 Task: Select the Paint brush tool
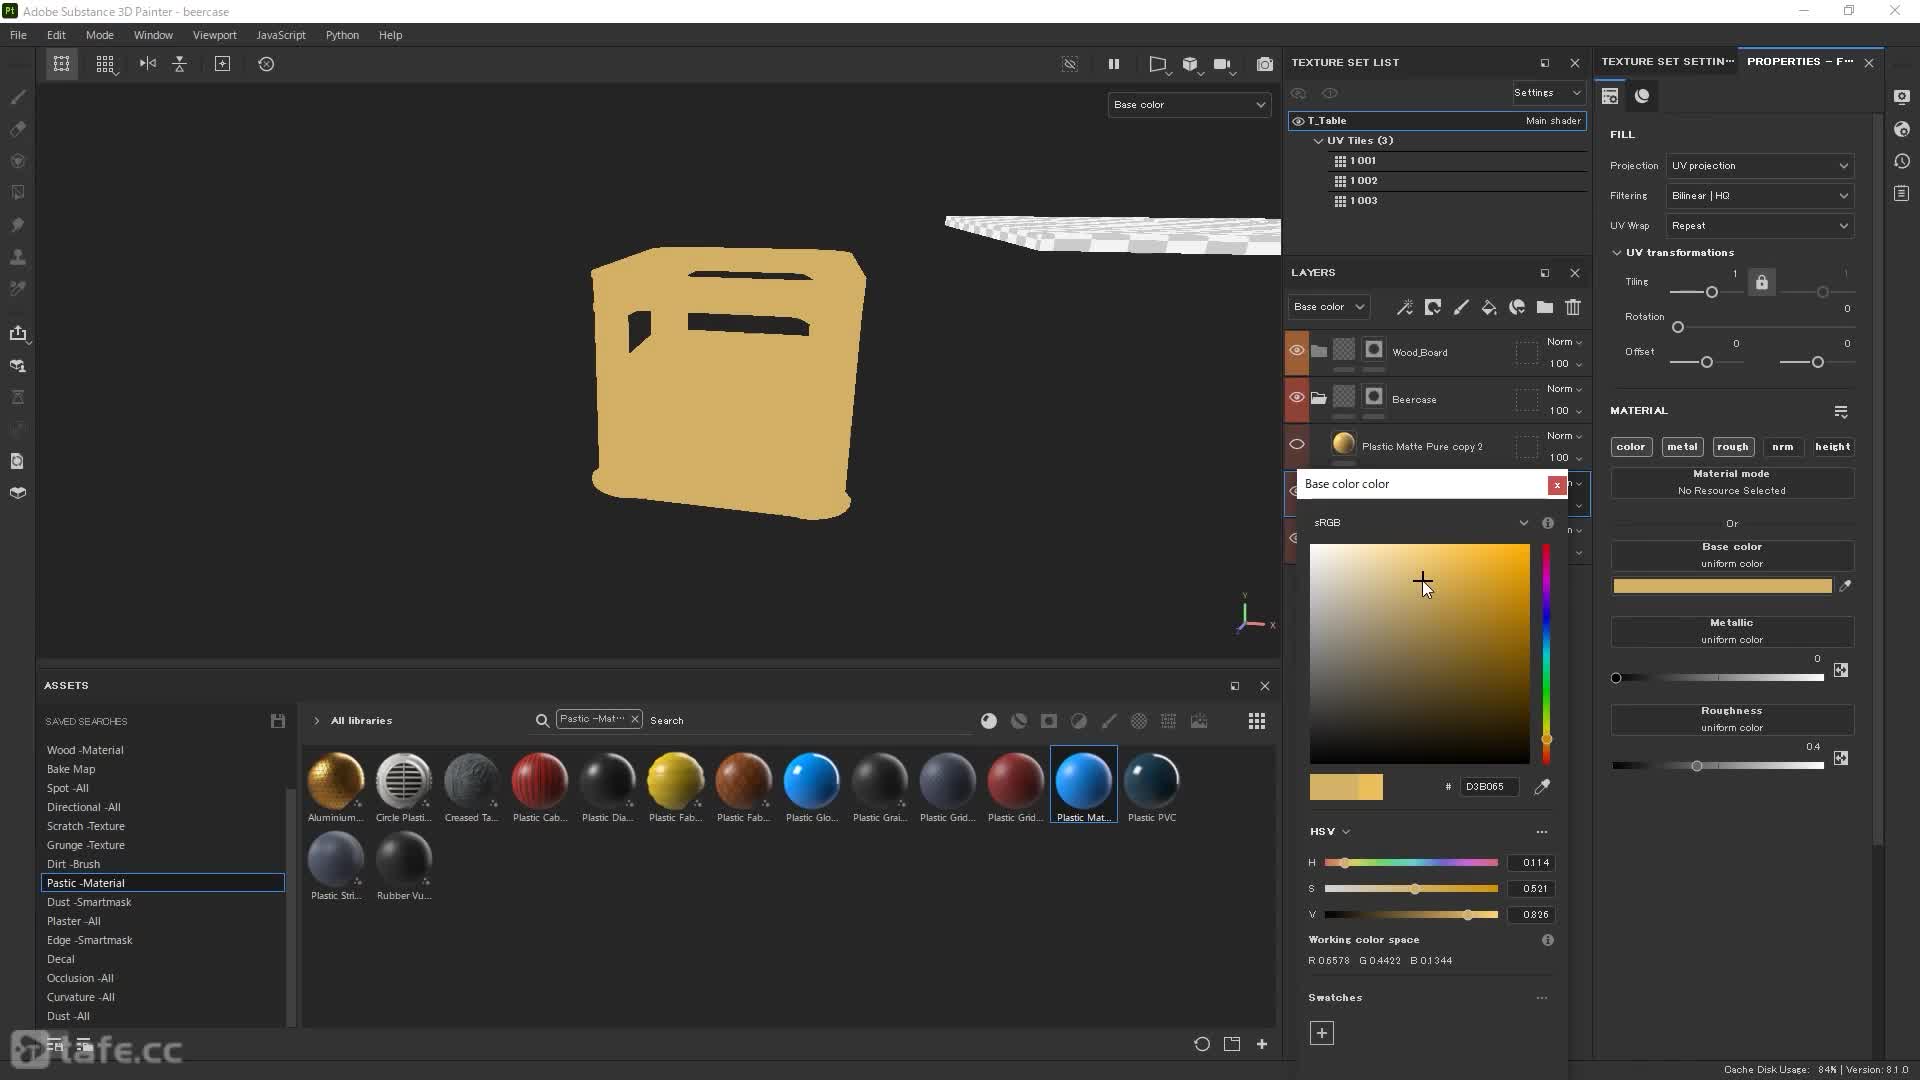18,97
